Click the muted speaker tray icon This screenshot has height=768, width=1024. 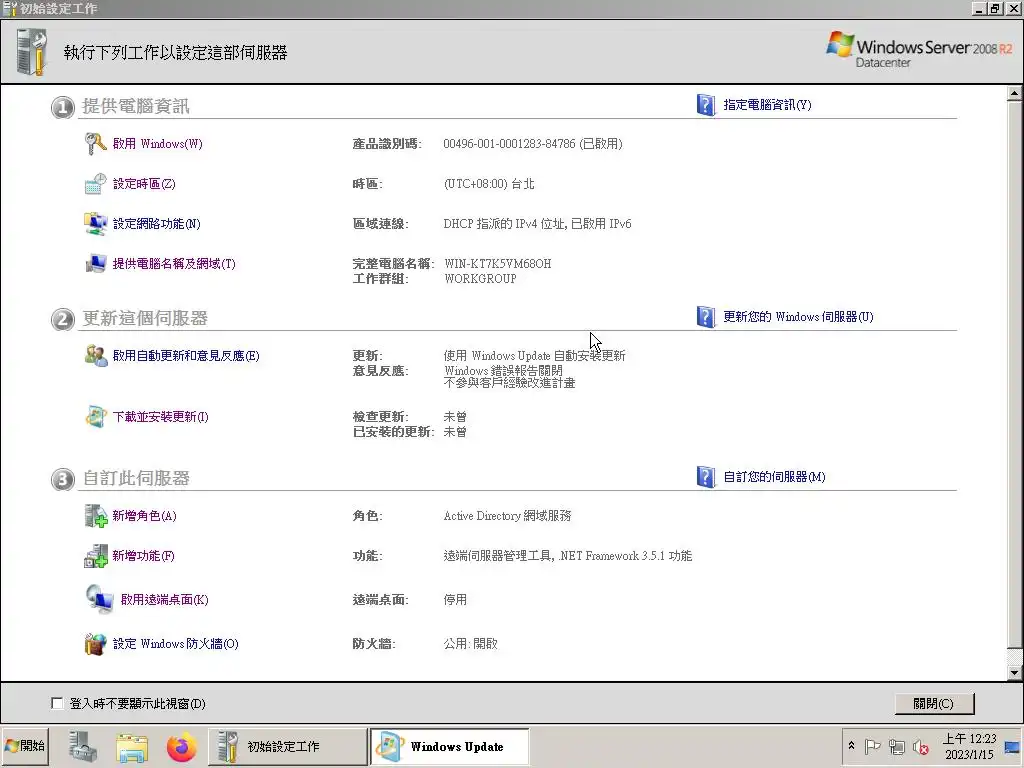(920, 746)
